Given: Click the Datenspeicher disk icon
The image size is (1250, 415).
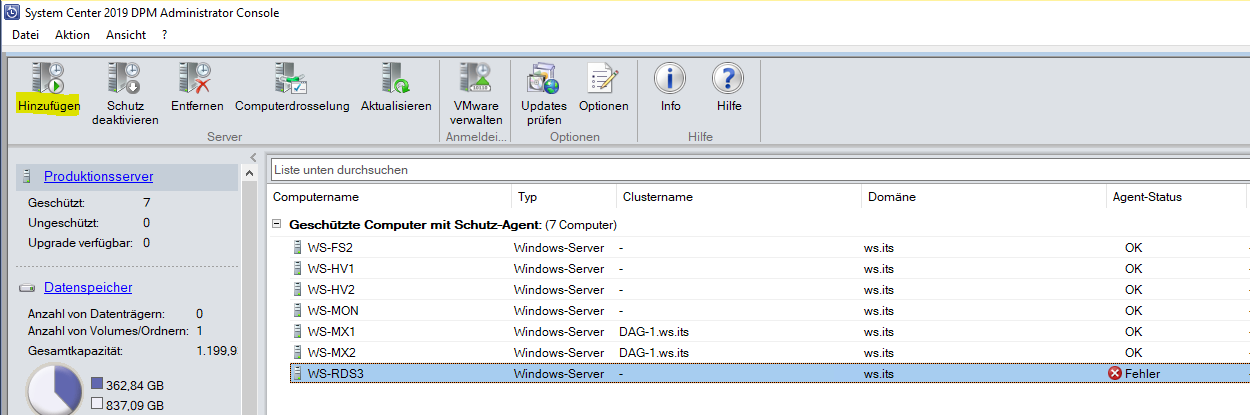Looking at the screenshot, I should pyautogui.click(x=26, y=288).
